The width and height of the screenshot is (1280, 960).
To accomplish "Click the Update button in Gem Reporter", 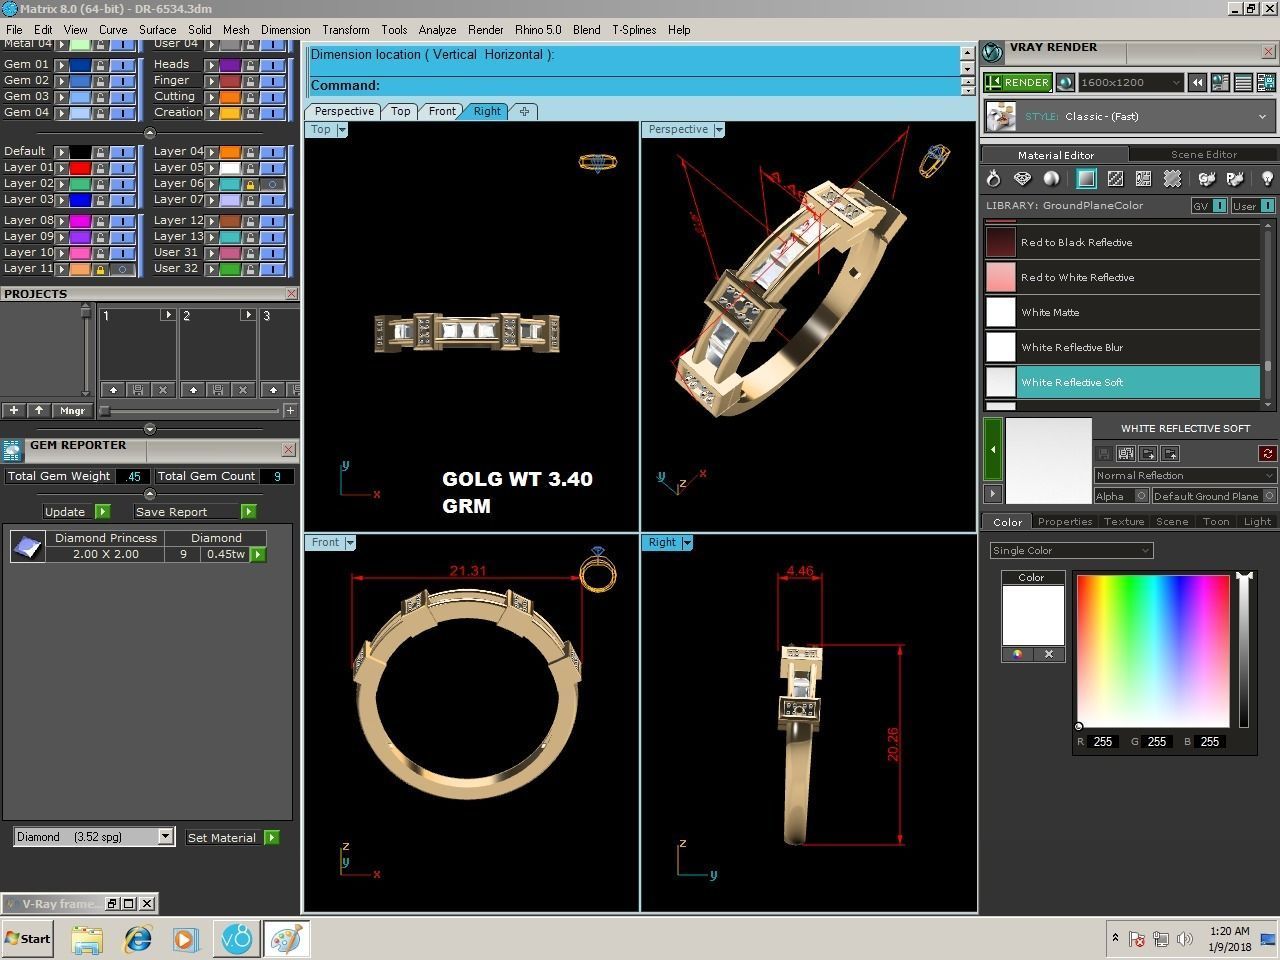I will pos(76,512).
